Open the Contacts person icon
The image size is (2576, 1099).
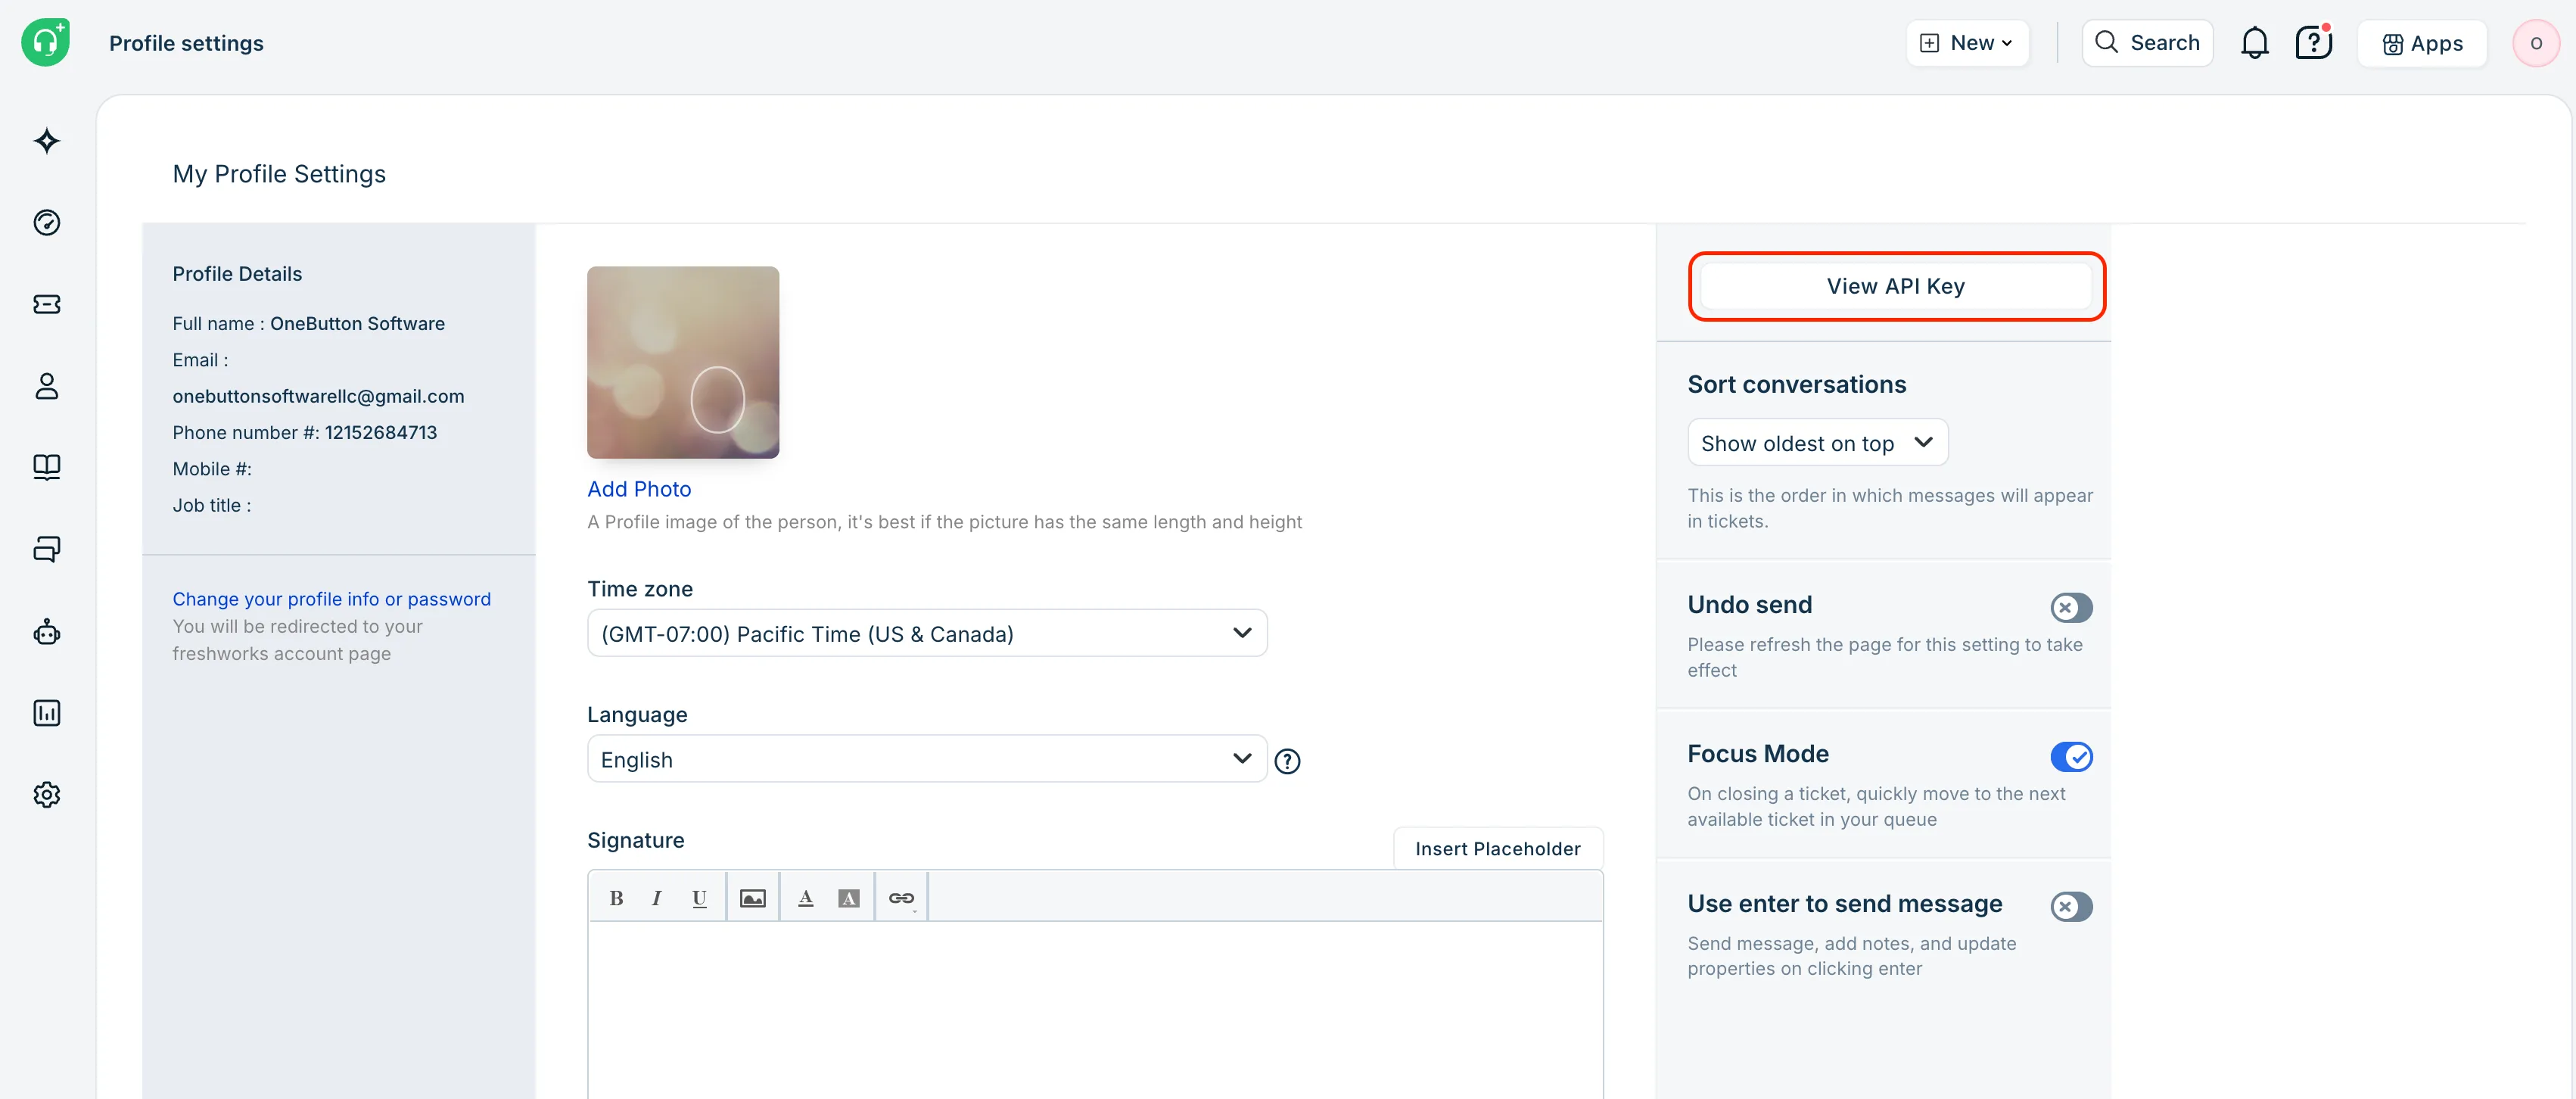pos(47,386)
